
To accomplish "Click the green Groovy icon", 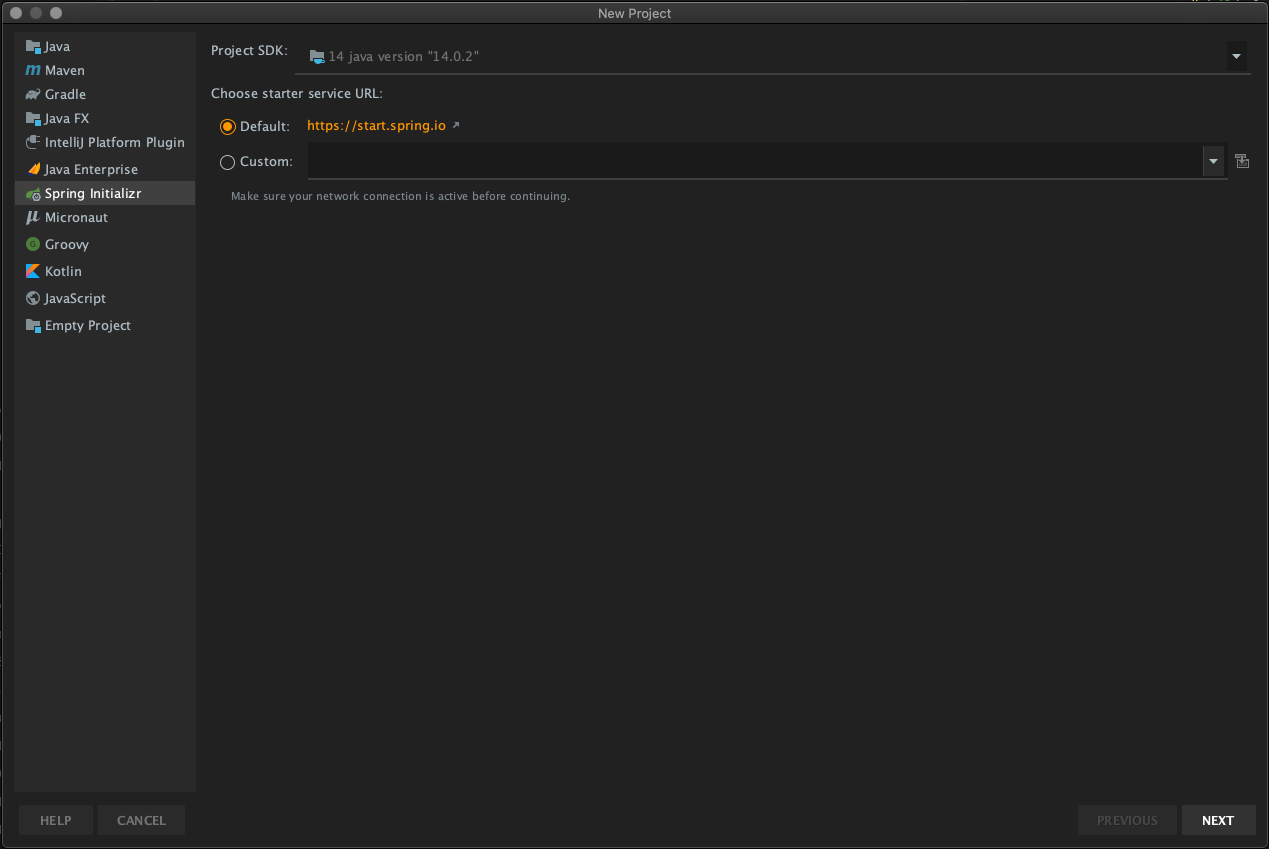I will [x=33, y=244].
